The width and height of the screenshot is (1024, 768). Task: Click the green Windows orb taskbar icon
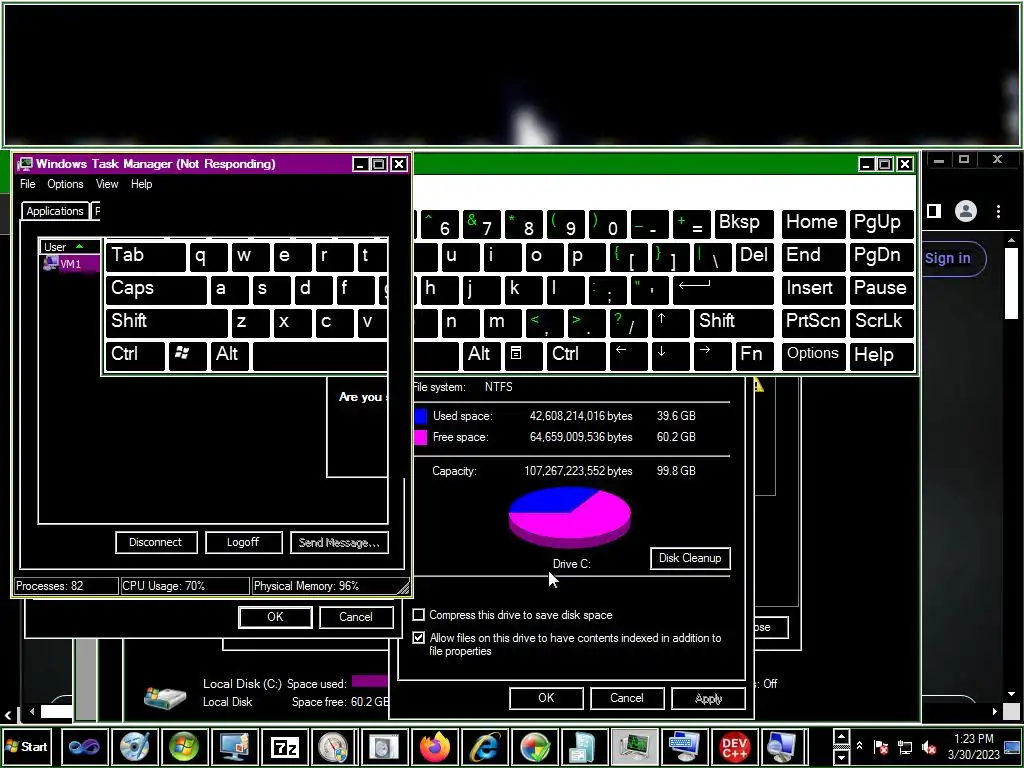pos(184,746)
